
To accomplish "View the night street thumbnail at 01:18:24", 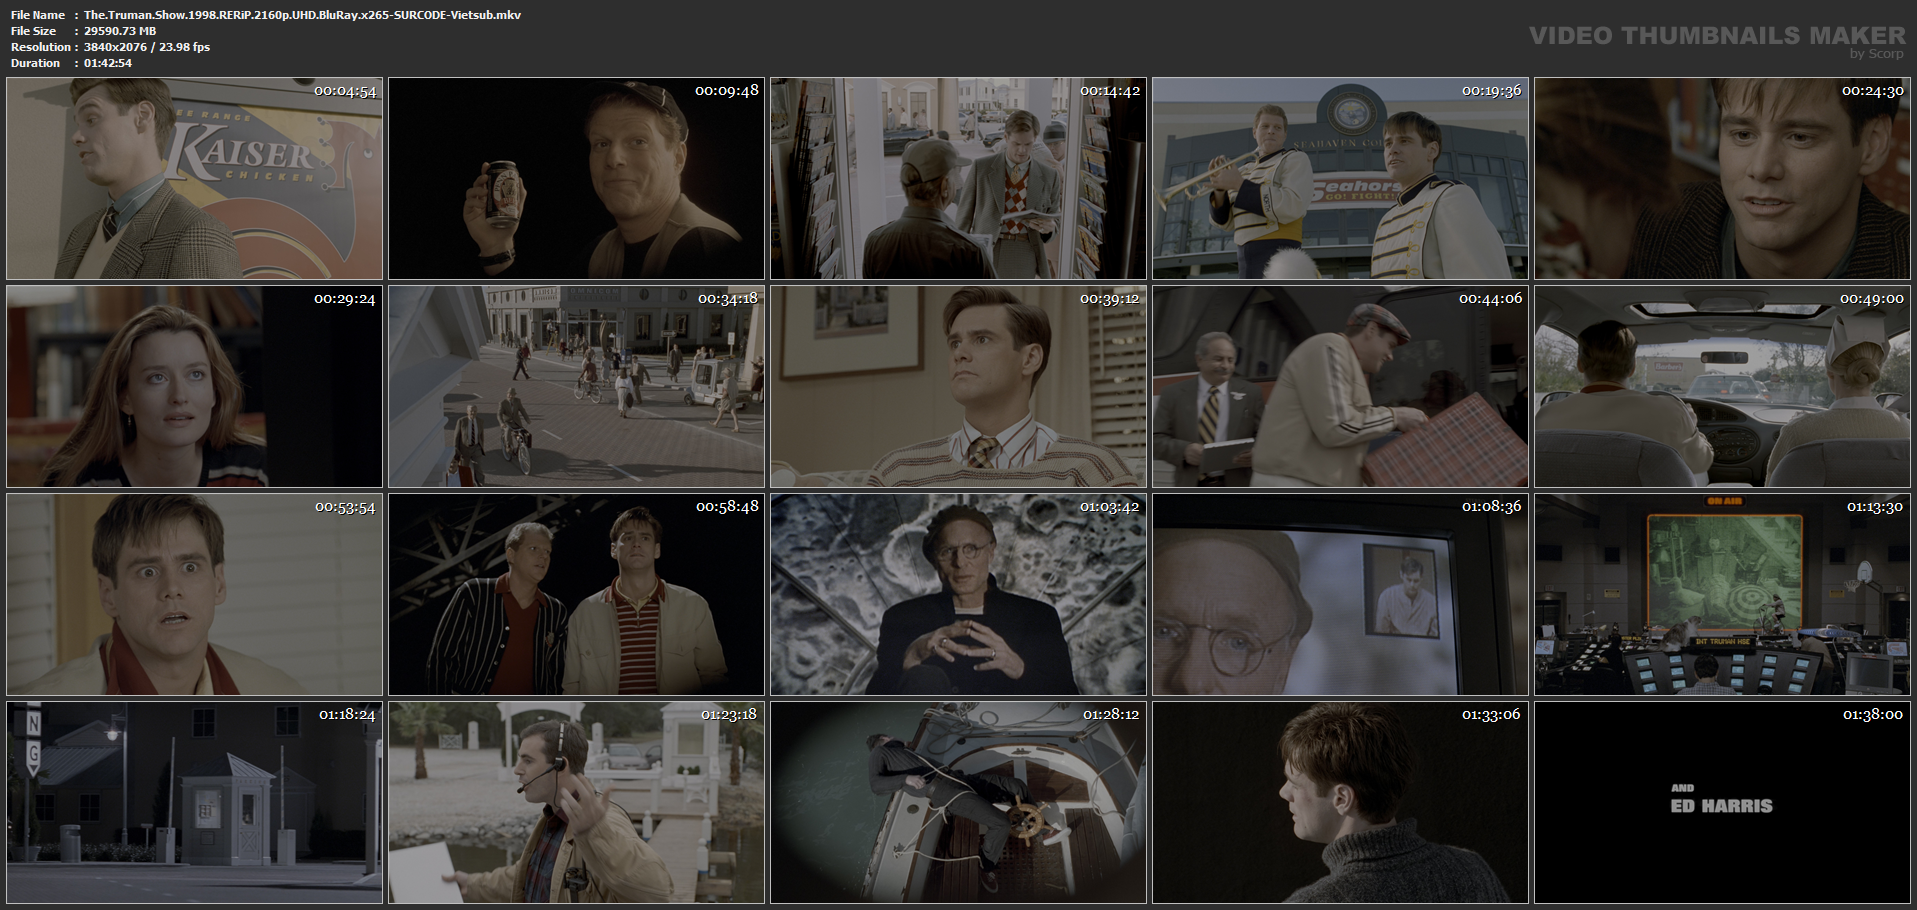I will tap(194, 802).
